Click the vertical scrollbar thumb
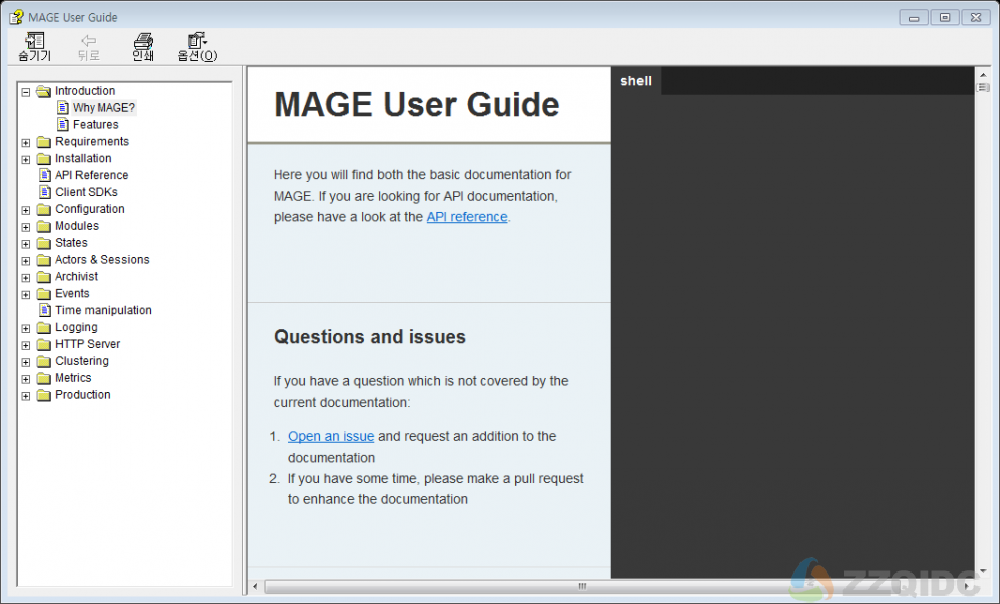The height and width of the screenshot is (604, 1000). pyautogui.click(x=983, y=87)
